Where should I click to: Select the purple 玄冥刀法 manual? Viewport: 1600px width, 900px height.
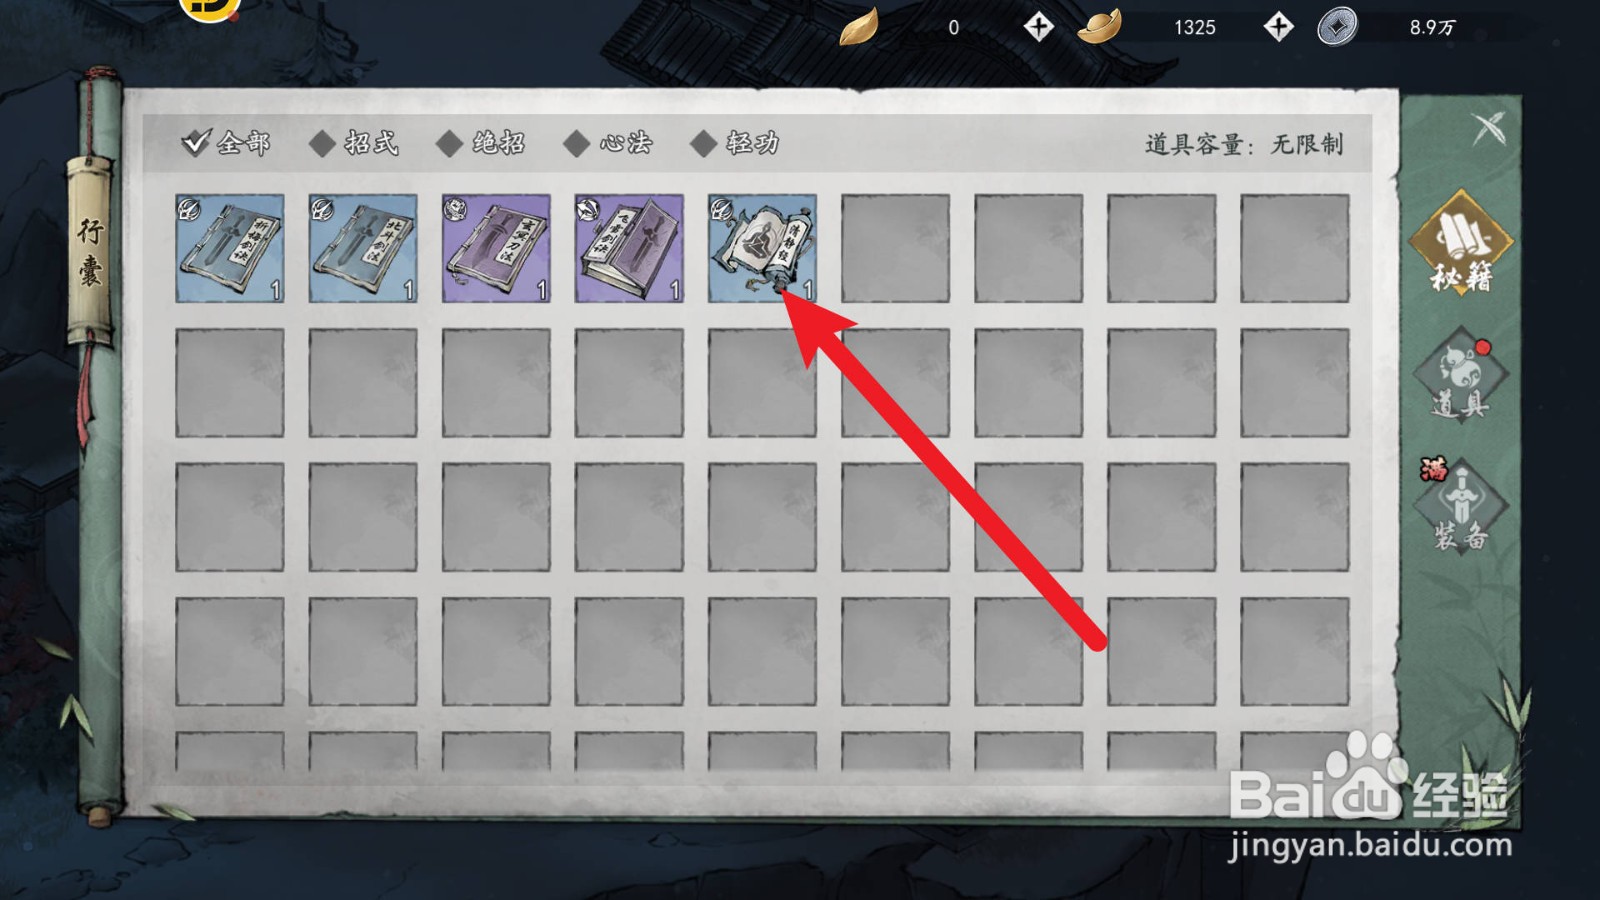point(496,248)
